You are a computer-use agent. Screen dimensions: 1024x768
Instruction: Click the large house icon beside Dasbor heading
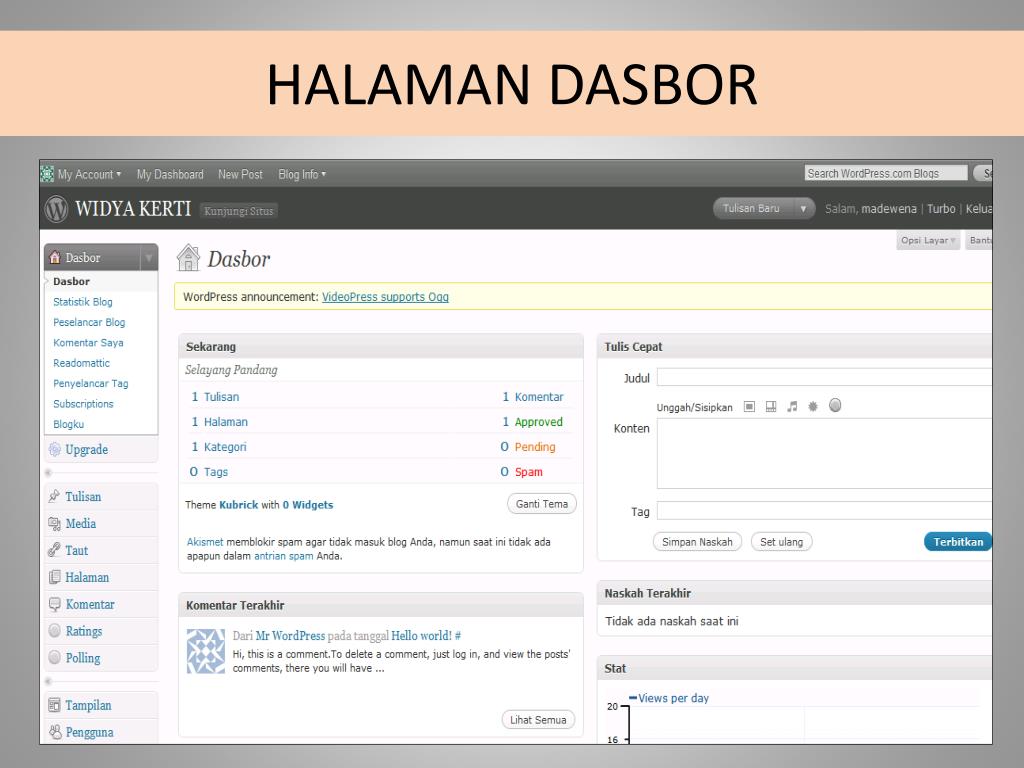[188, 258]
